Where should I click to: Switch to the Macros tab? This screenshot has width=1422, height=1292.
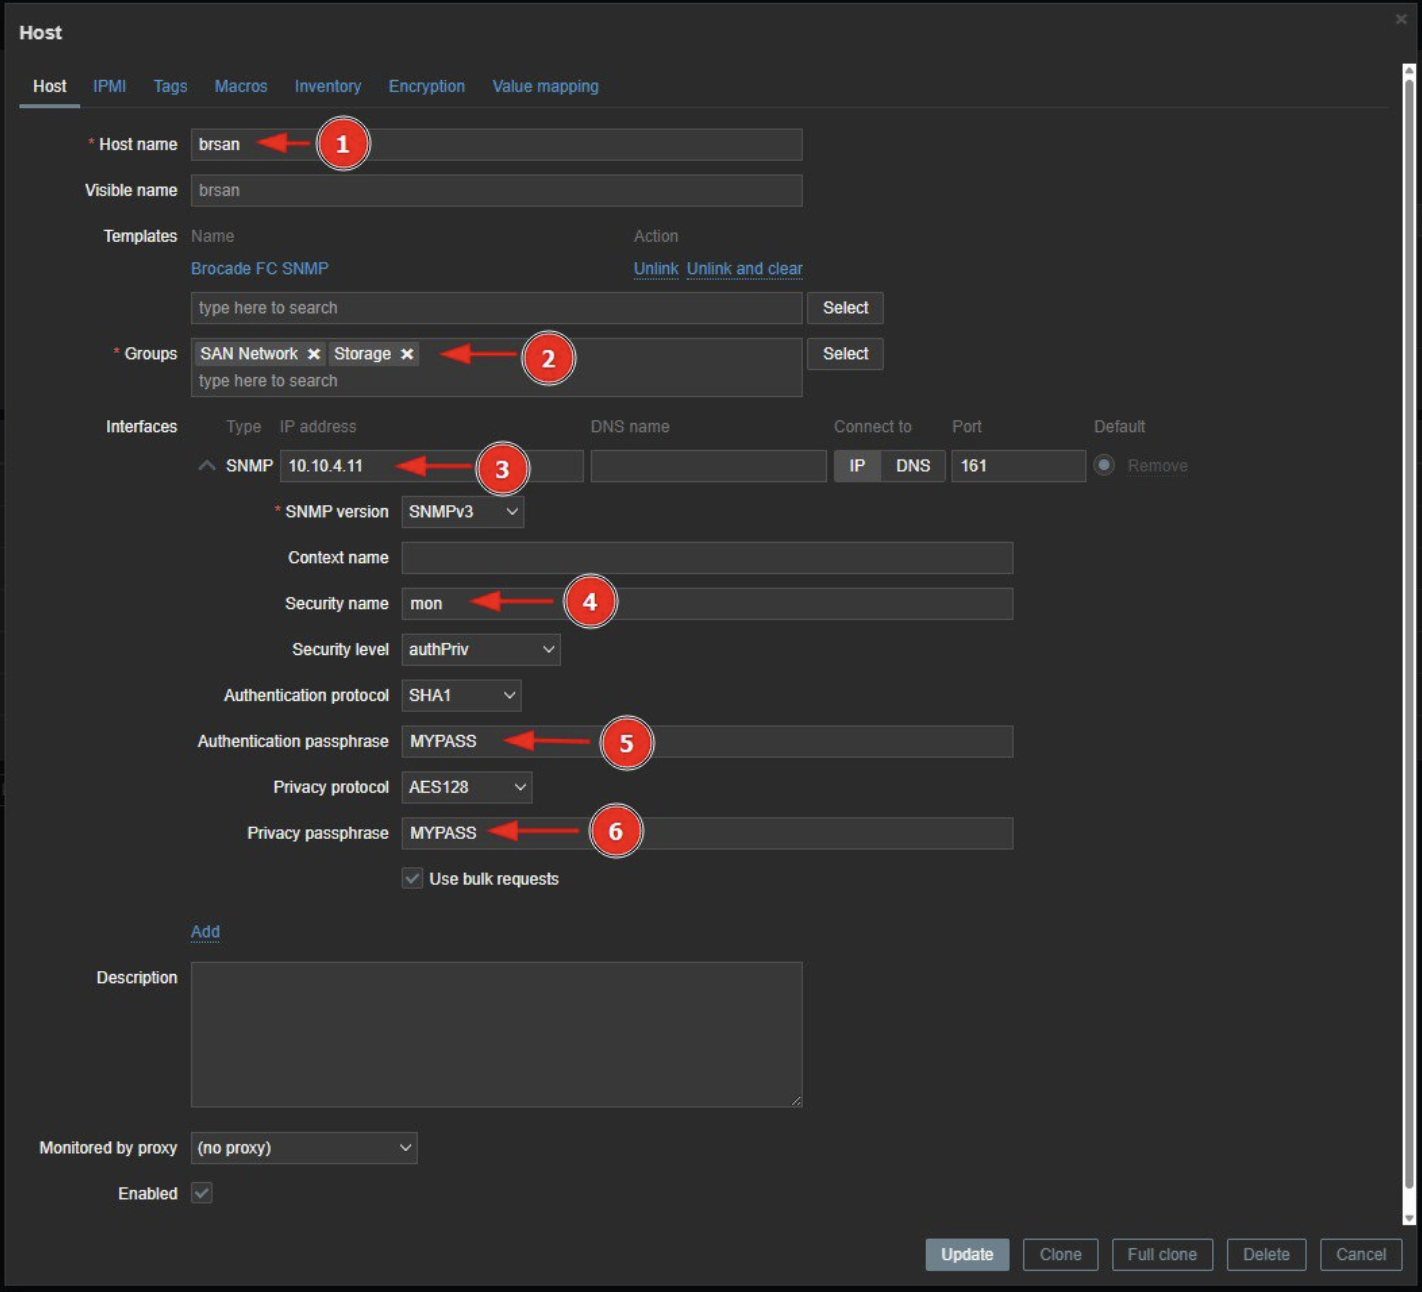pyautogui.click(x=241, y=87)
